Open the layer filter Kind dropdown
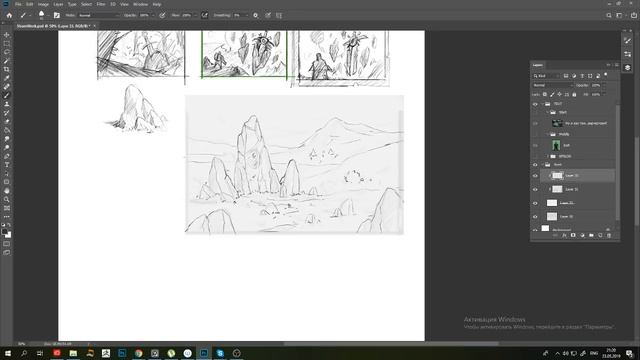This screenshot has width=640, height=360. (x=546, y=76)
